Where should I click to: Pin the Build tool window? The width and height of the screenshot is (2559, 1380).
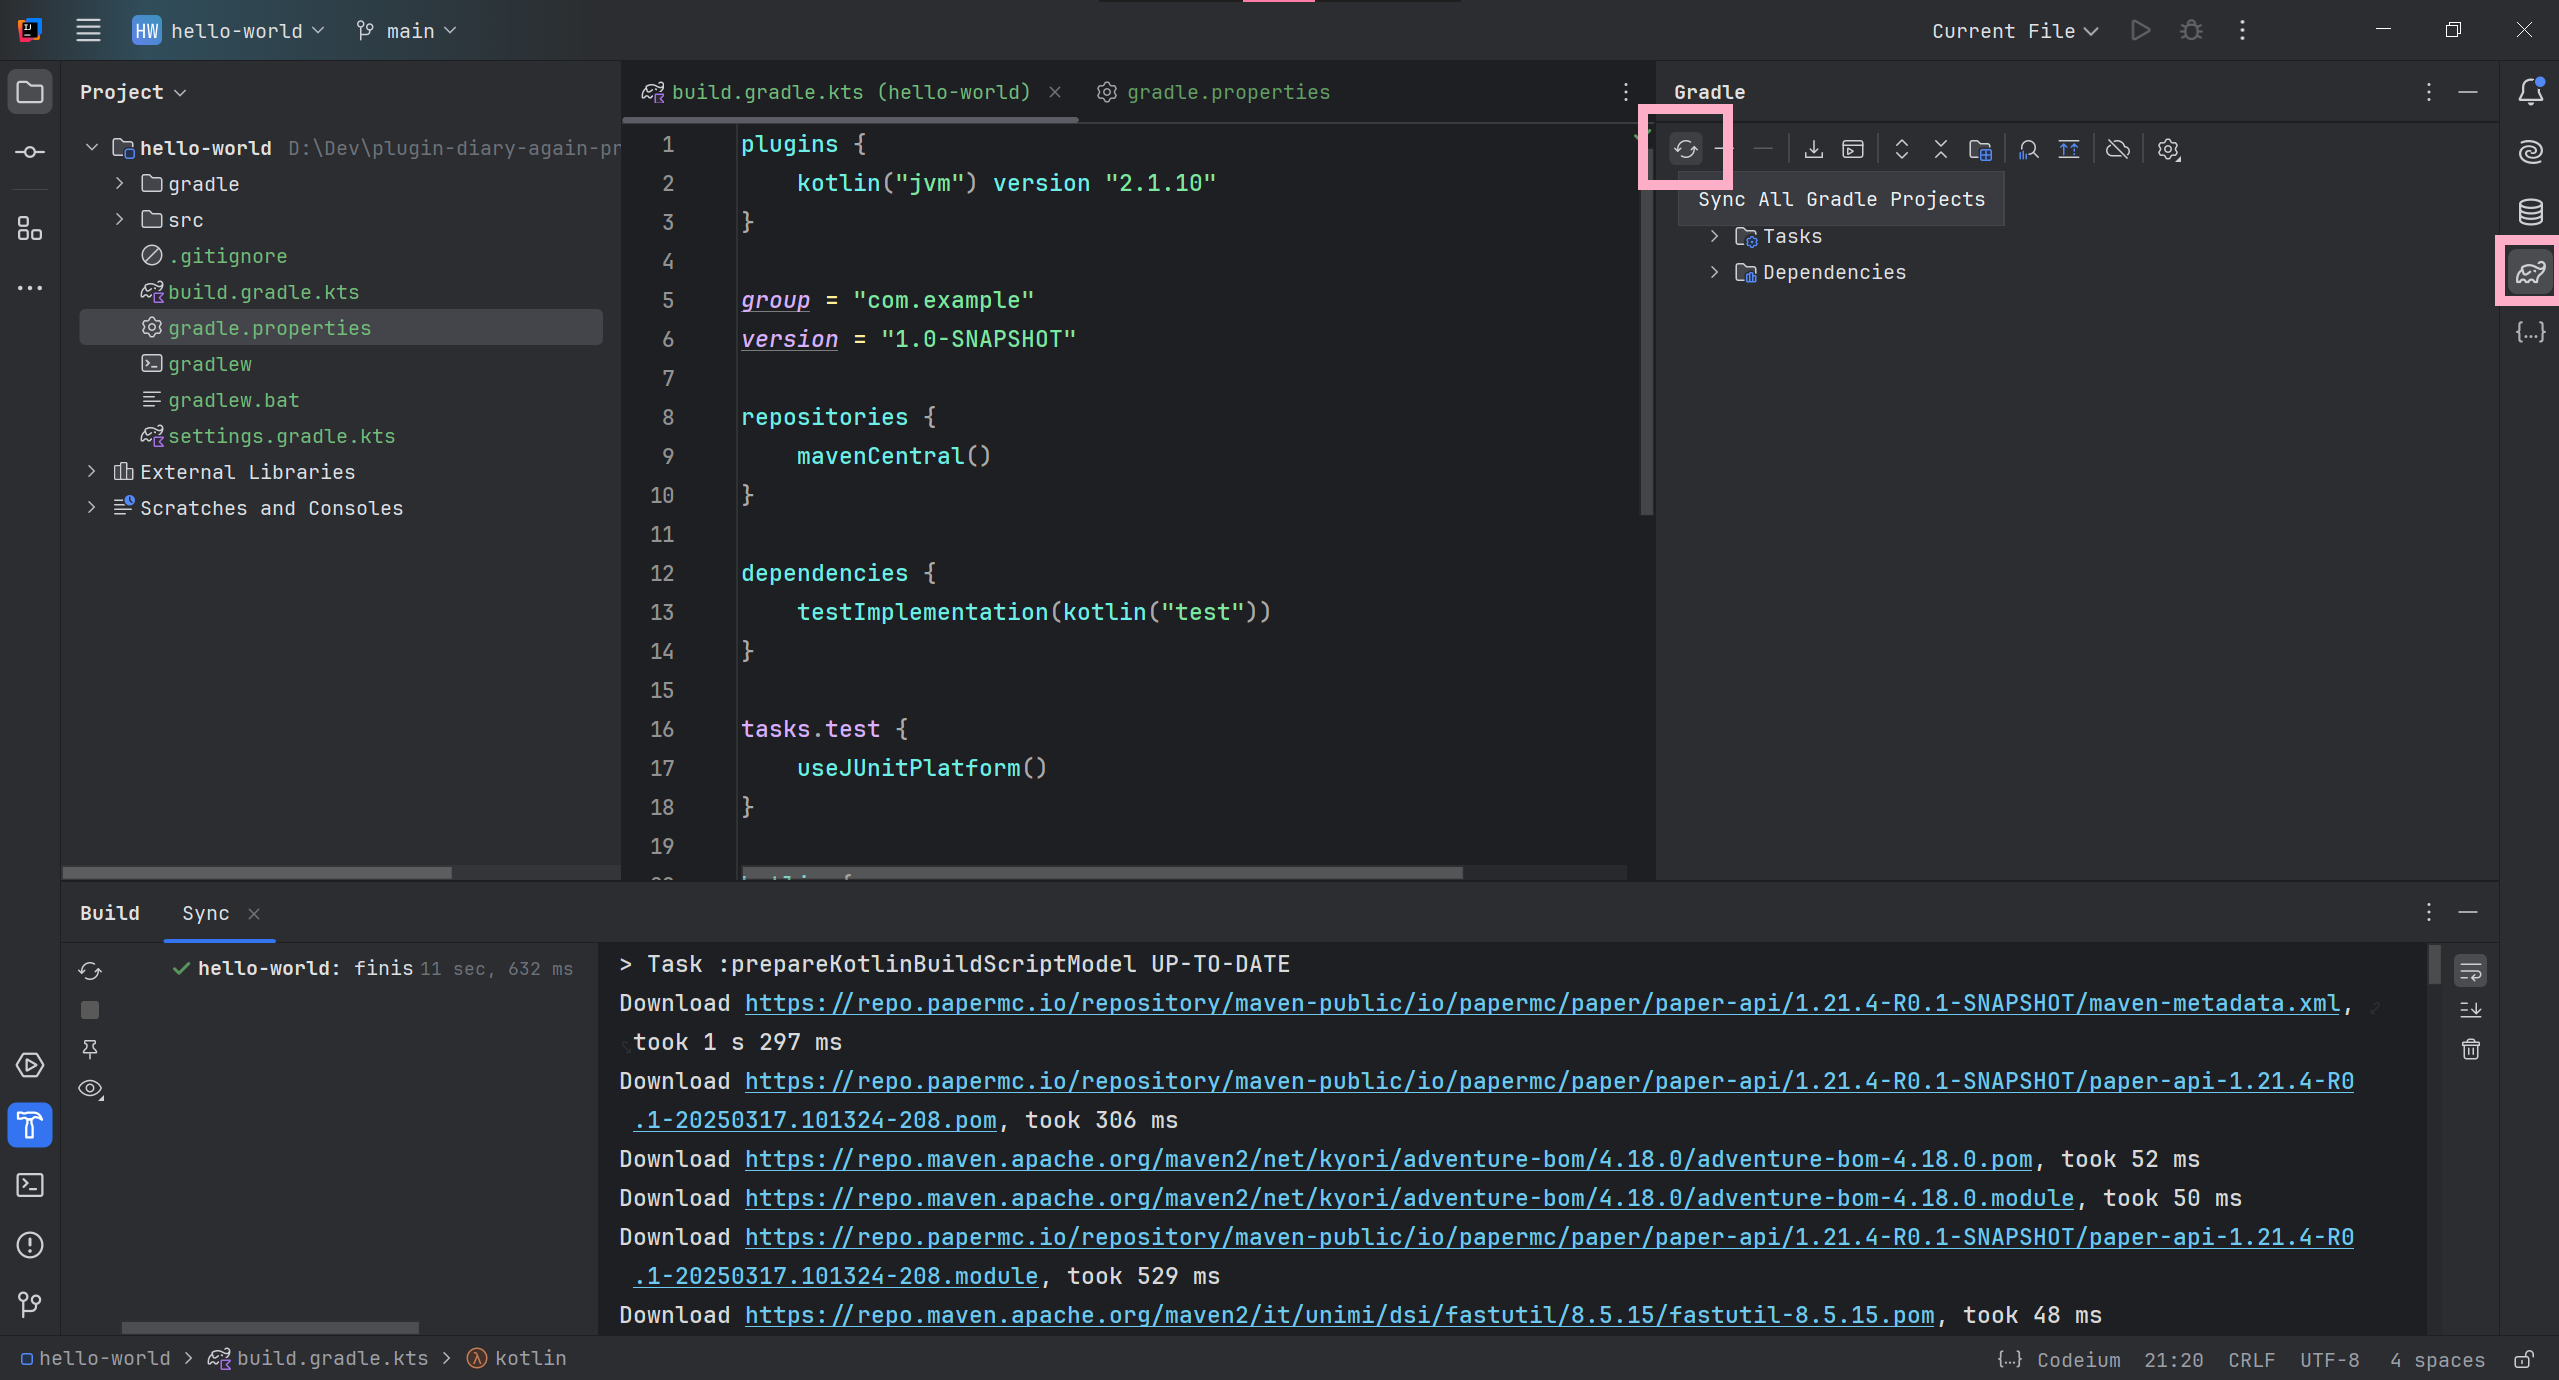(90, 1050)
